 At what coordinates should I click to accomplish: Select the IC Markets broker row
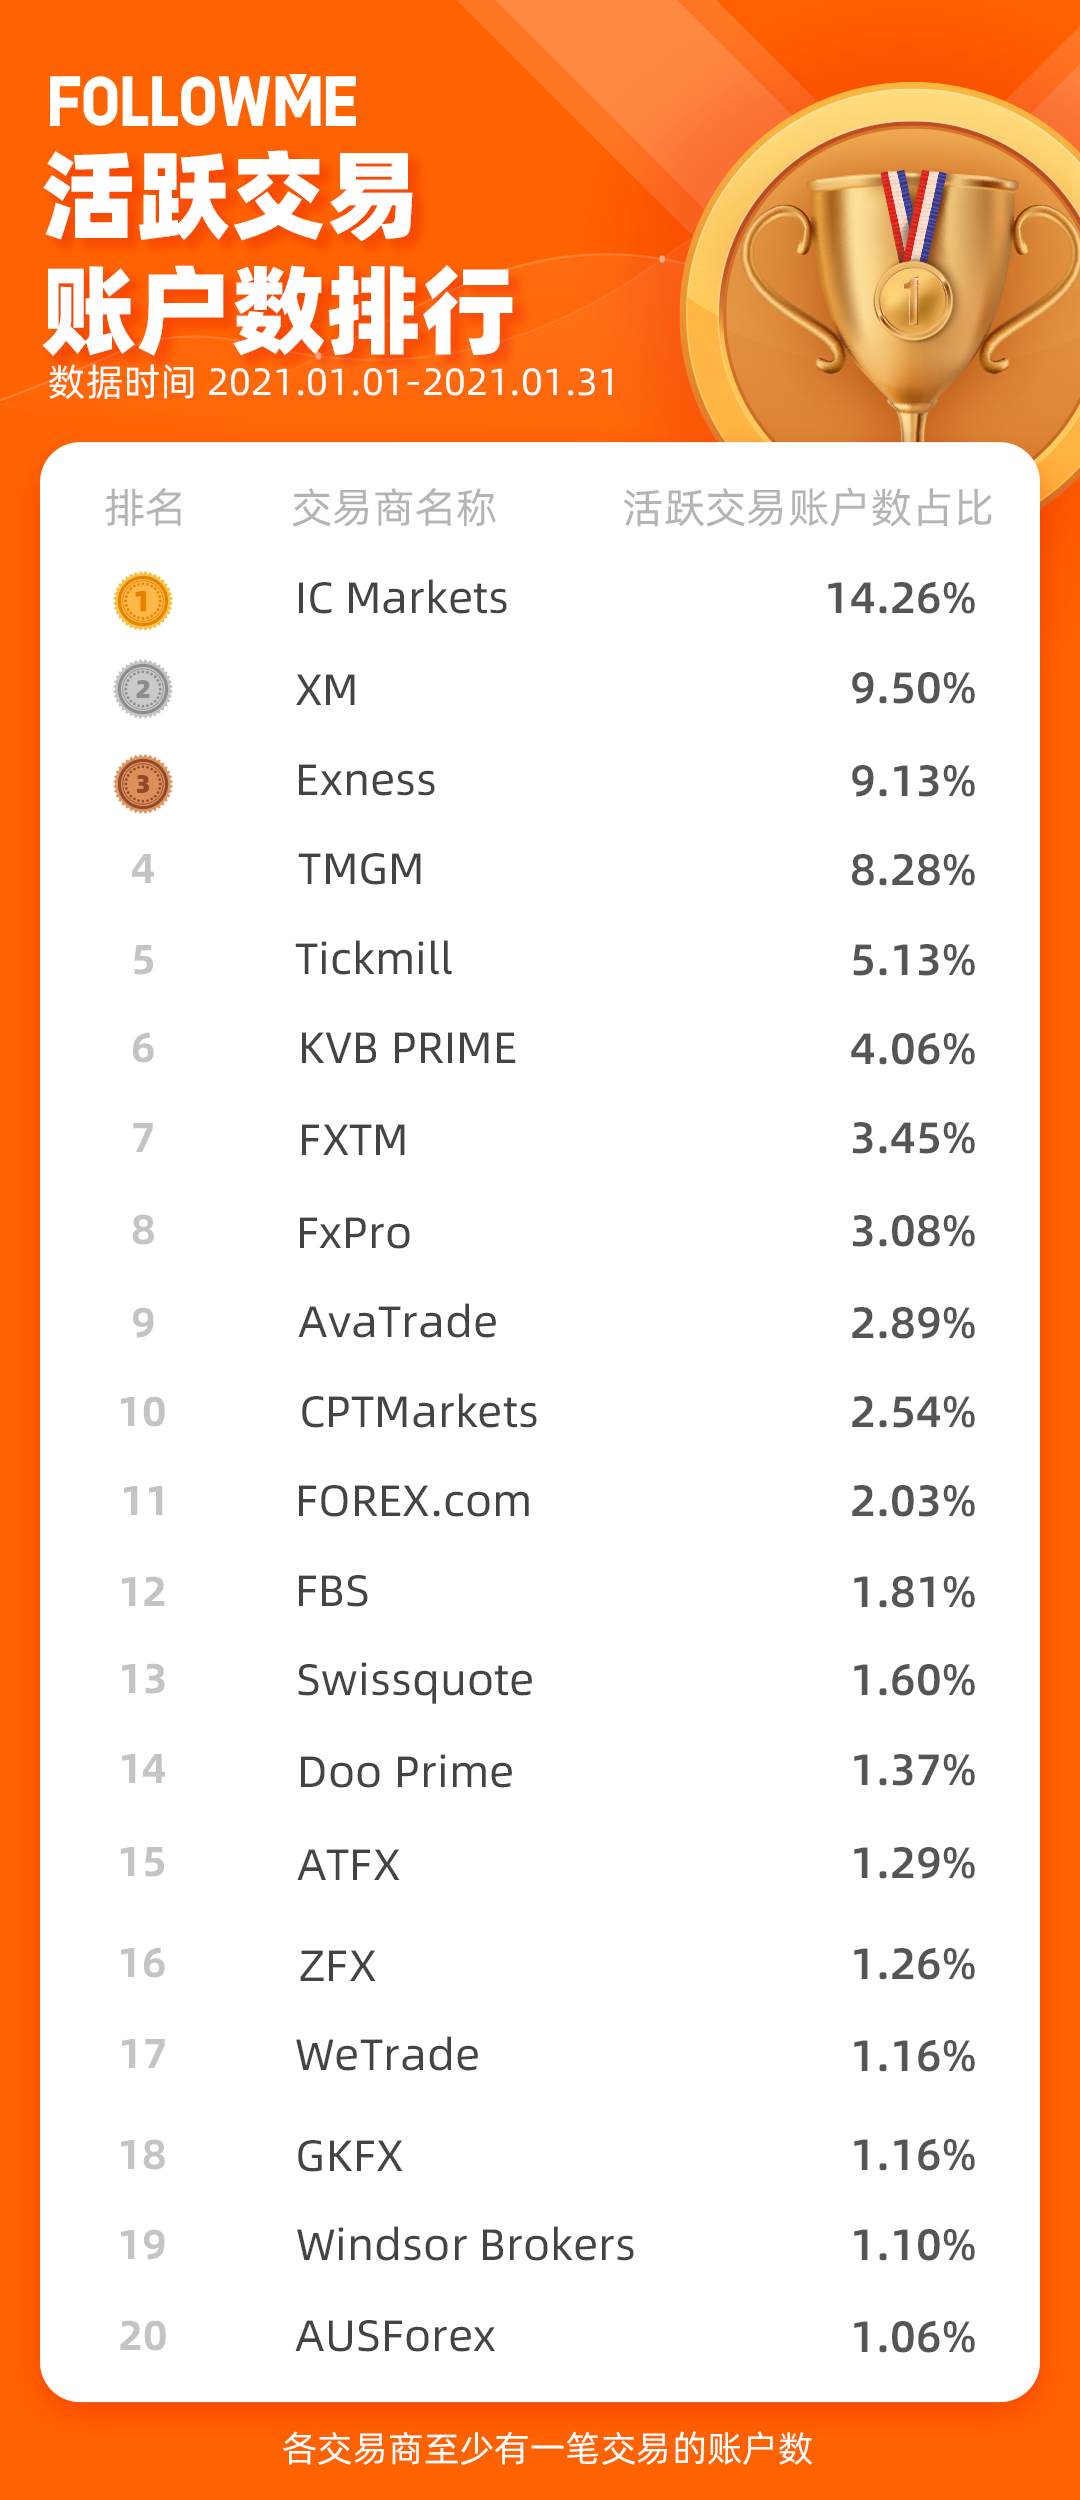[x=540, y=599]
